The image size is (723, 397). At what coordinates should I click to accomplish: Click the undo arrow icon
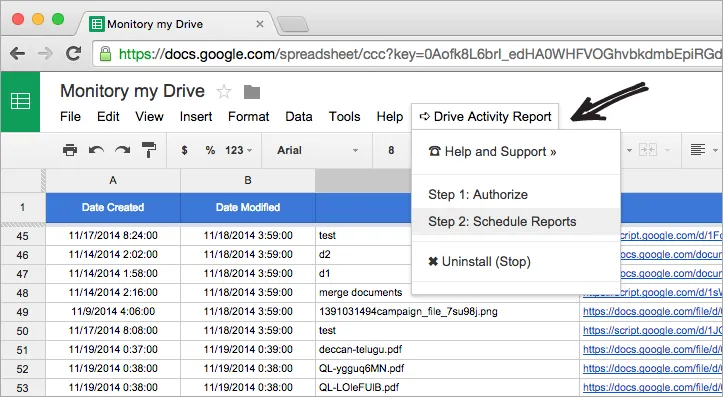click(x=96, y=150)
